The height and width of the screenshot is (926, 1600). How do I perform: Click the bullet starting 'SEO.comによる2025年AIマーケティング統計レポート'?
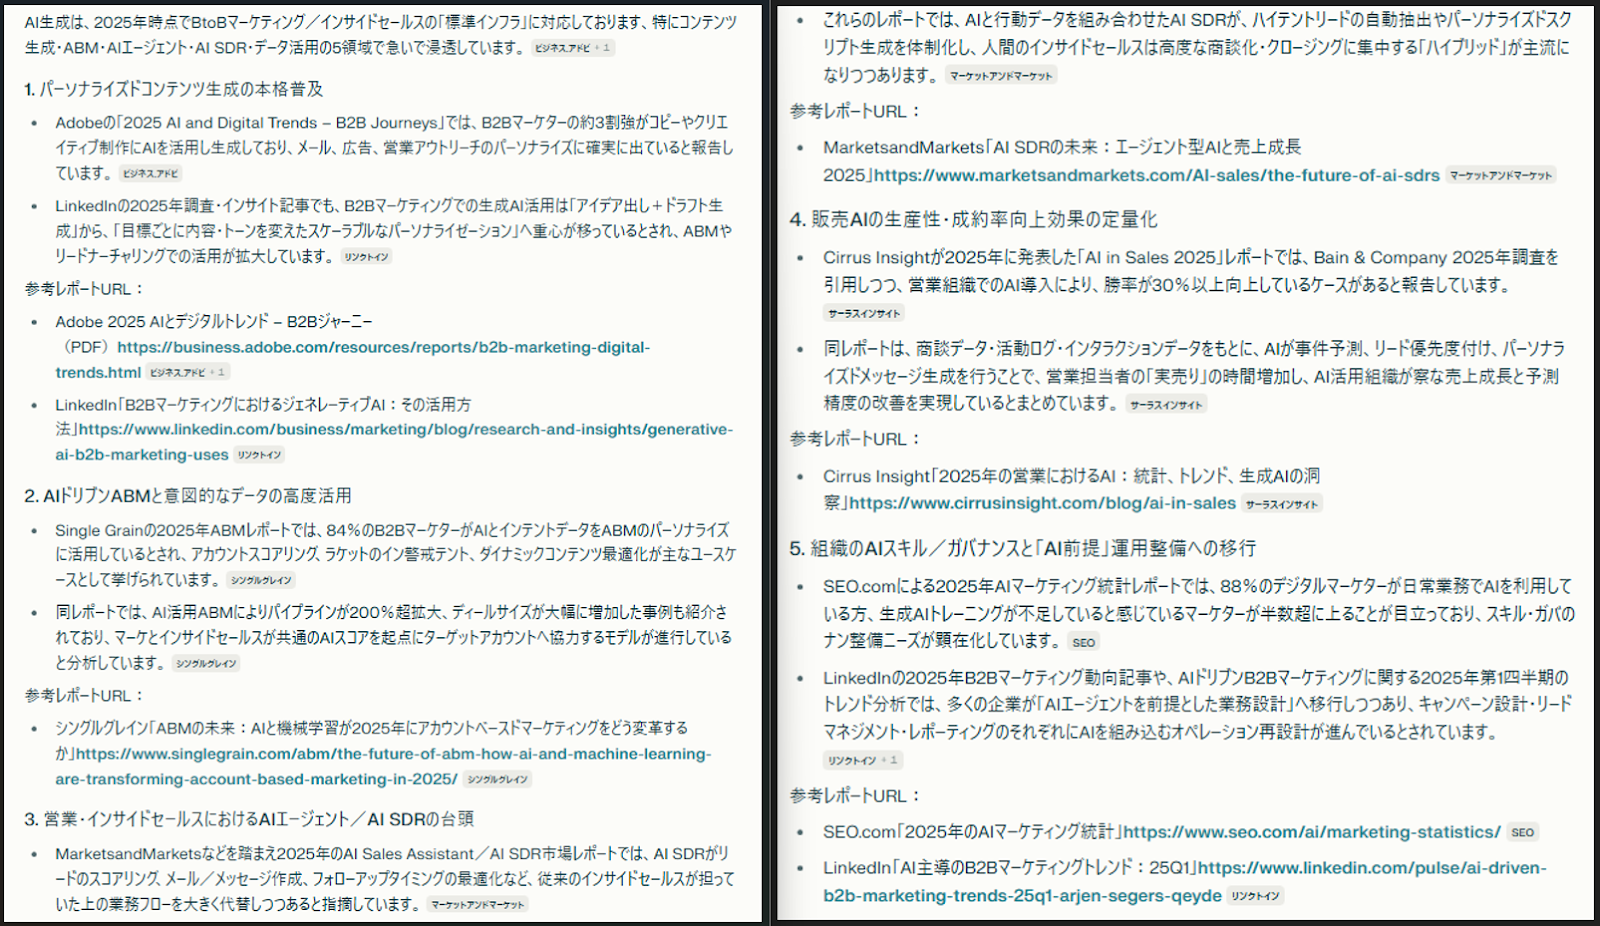click(1199, 614)
